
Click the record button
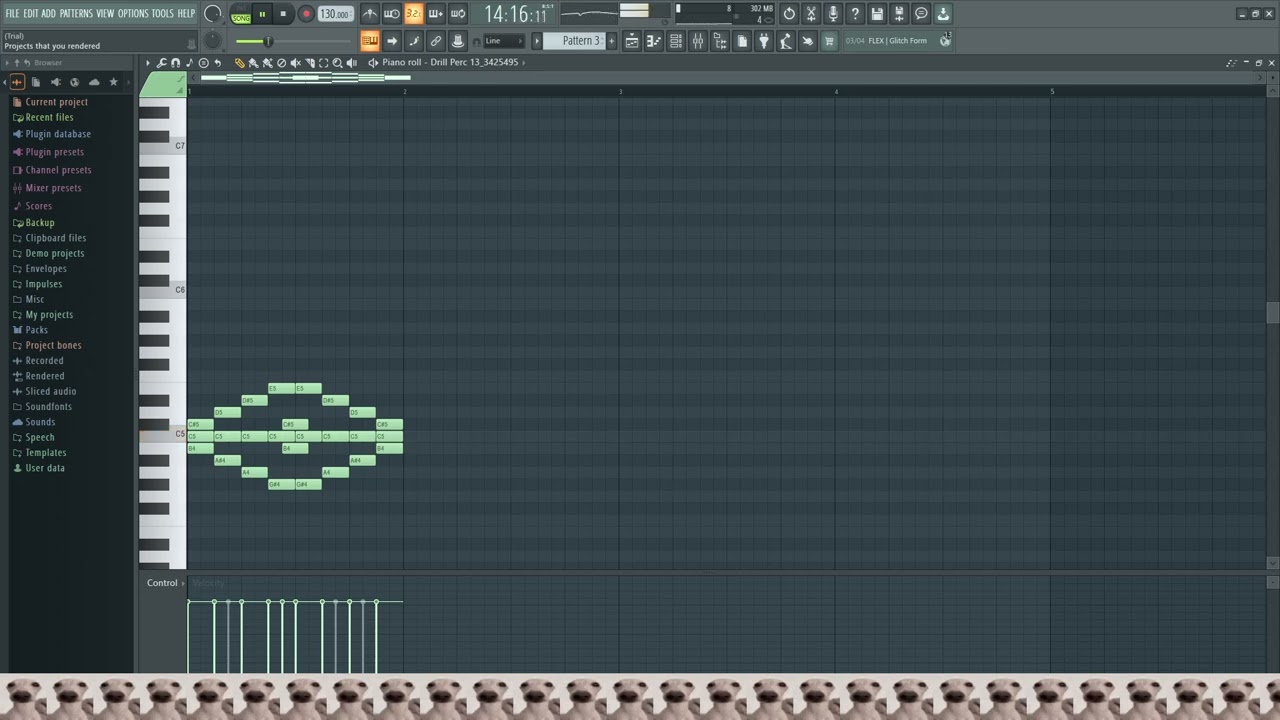click(x=306, y=14)
